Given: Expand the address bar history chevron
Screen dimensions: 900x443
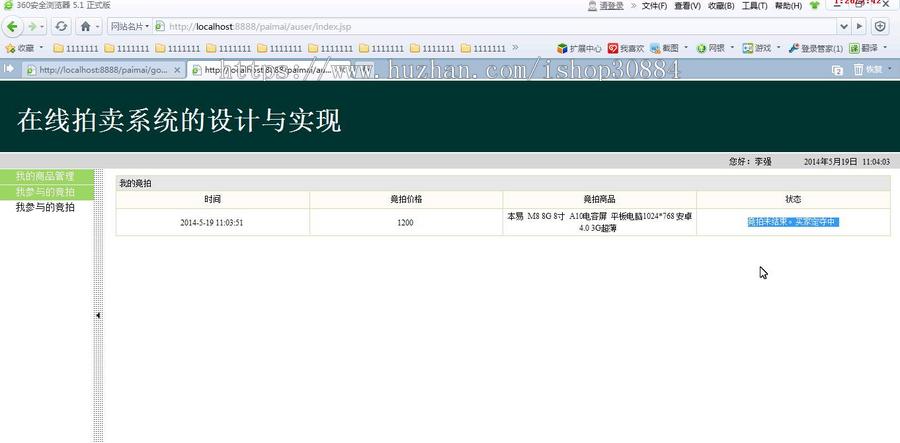Looking at the screenshot, I should pyautogui.click(x=843, y=26).
